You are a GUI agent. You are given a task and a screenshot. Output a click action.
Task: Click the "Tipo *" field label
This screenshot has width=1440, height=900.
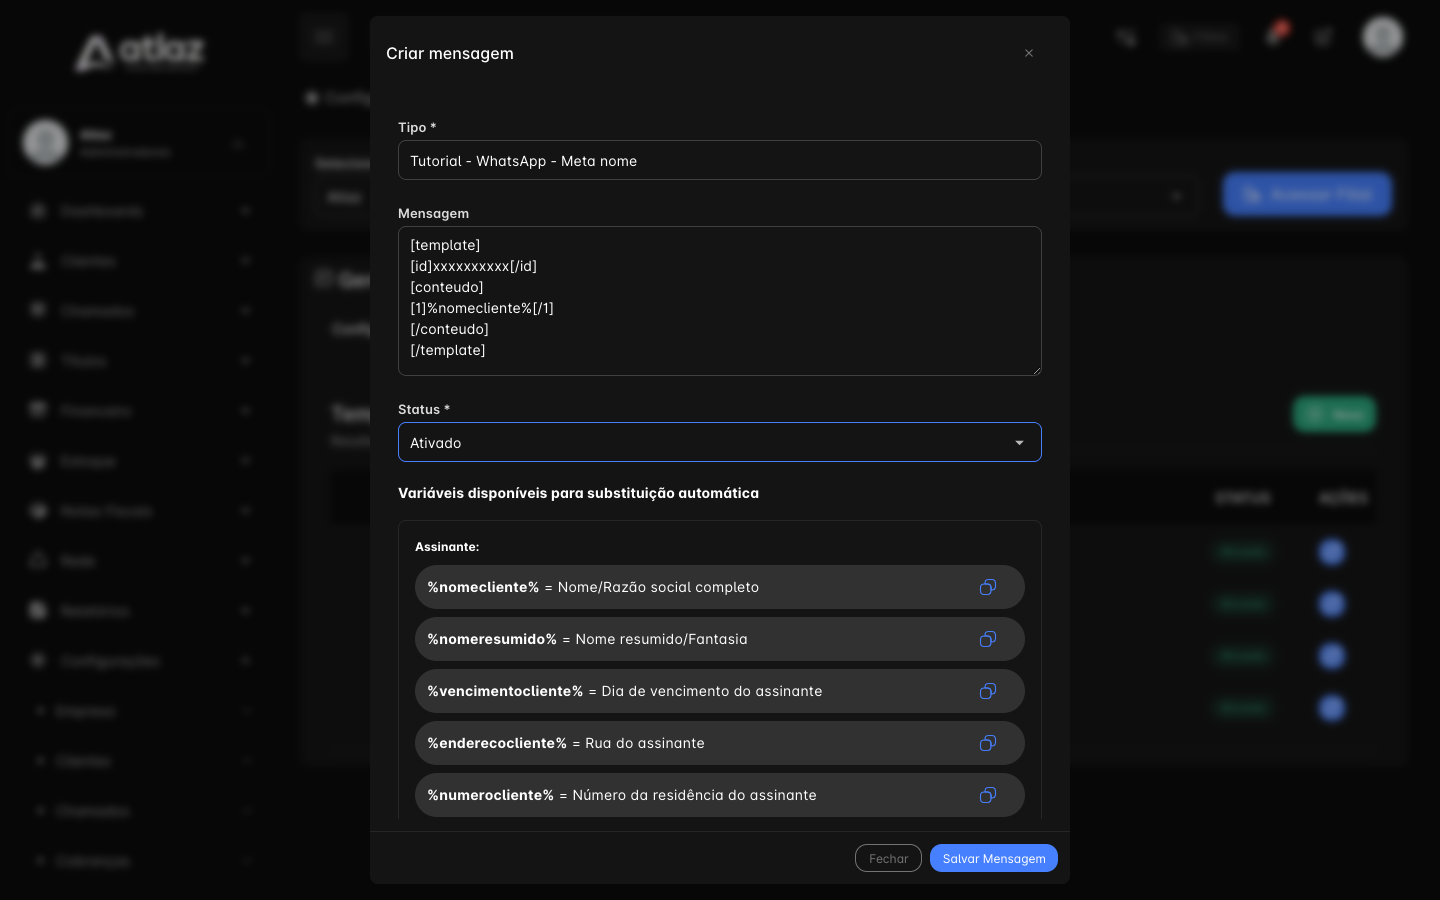tap(417, 127)
